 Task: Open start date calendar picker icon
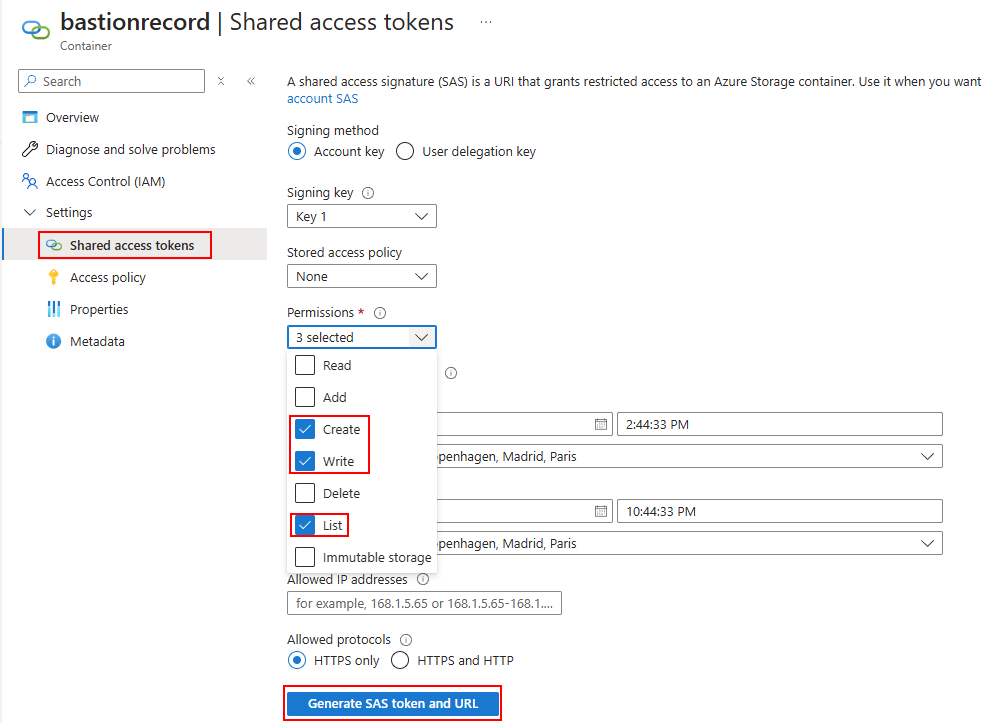(x=601, y=425)
